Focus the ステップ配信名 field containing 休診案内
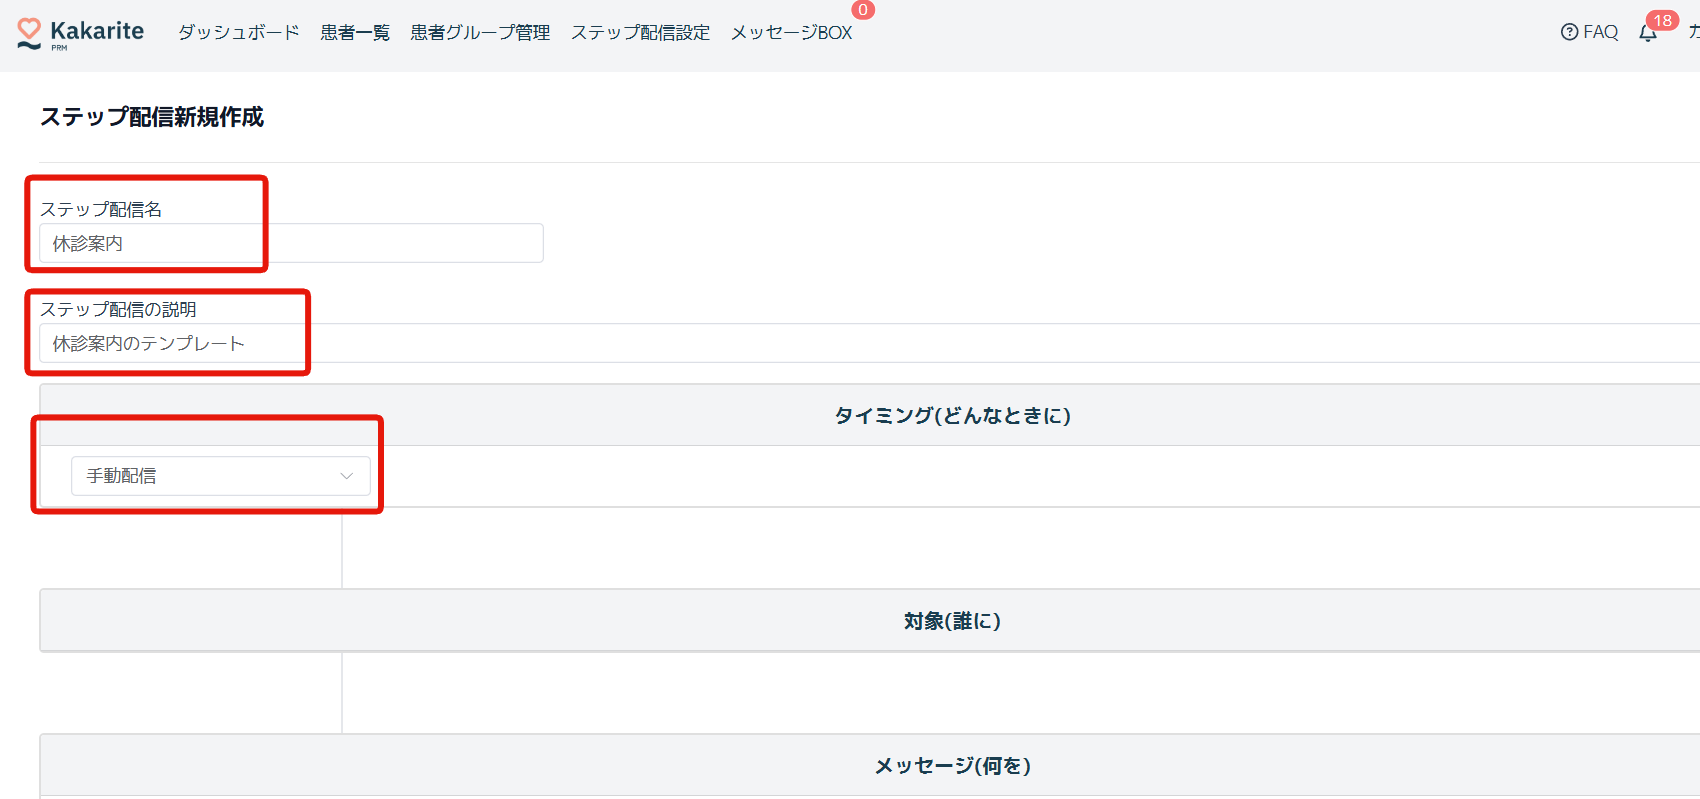The image size is (1700, 799). coord(290,243)
